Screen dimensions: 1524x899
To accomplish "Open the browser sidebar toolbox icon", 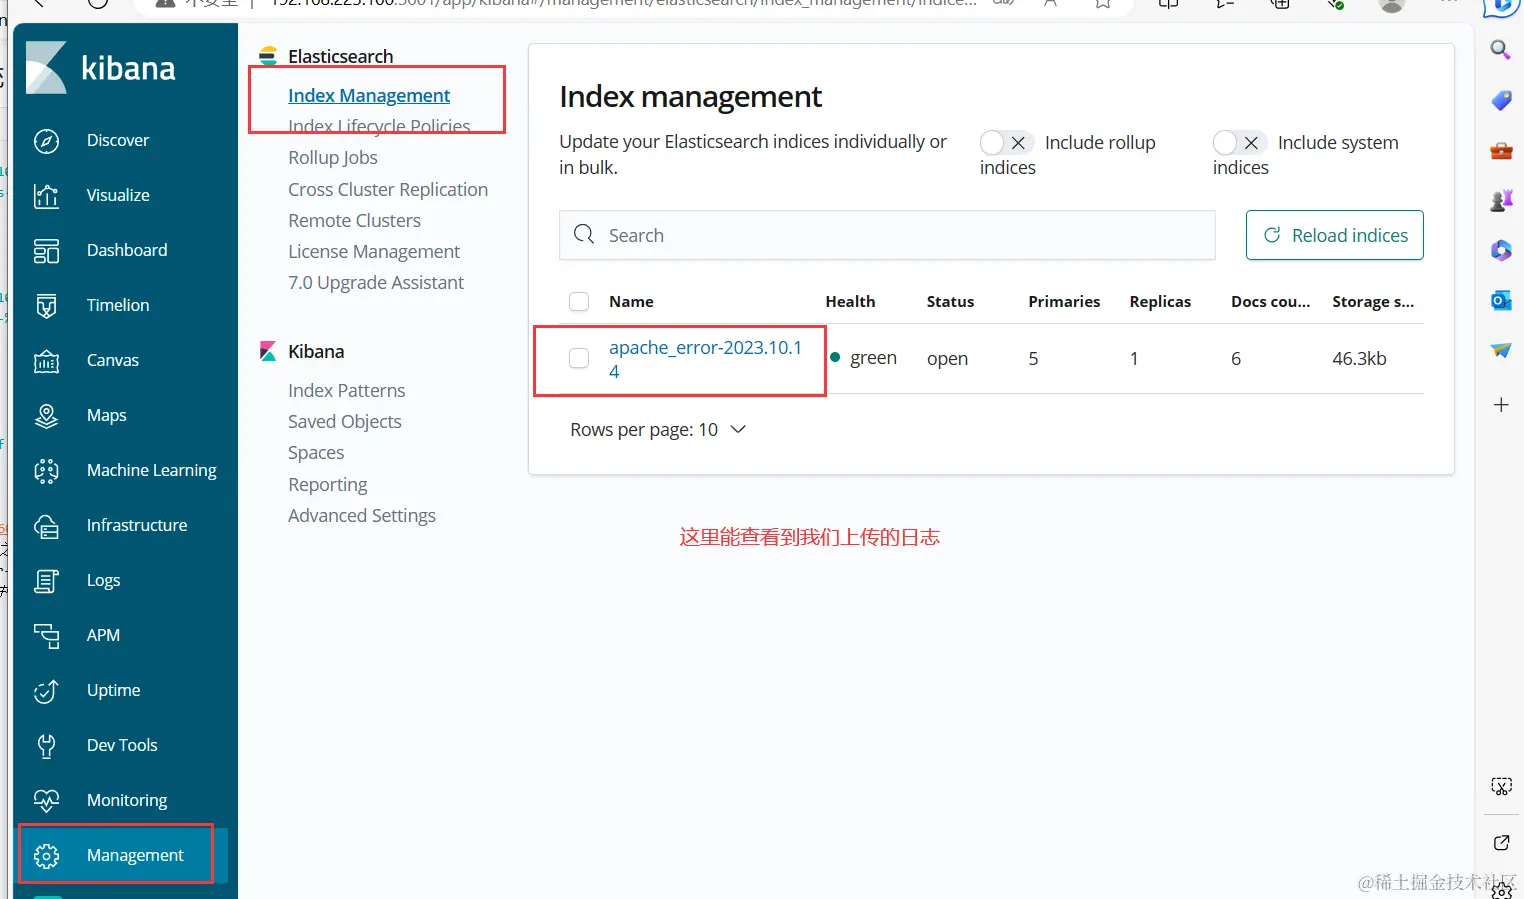I will point(1501,151).
